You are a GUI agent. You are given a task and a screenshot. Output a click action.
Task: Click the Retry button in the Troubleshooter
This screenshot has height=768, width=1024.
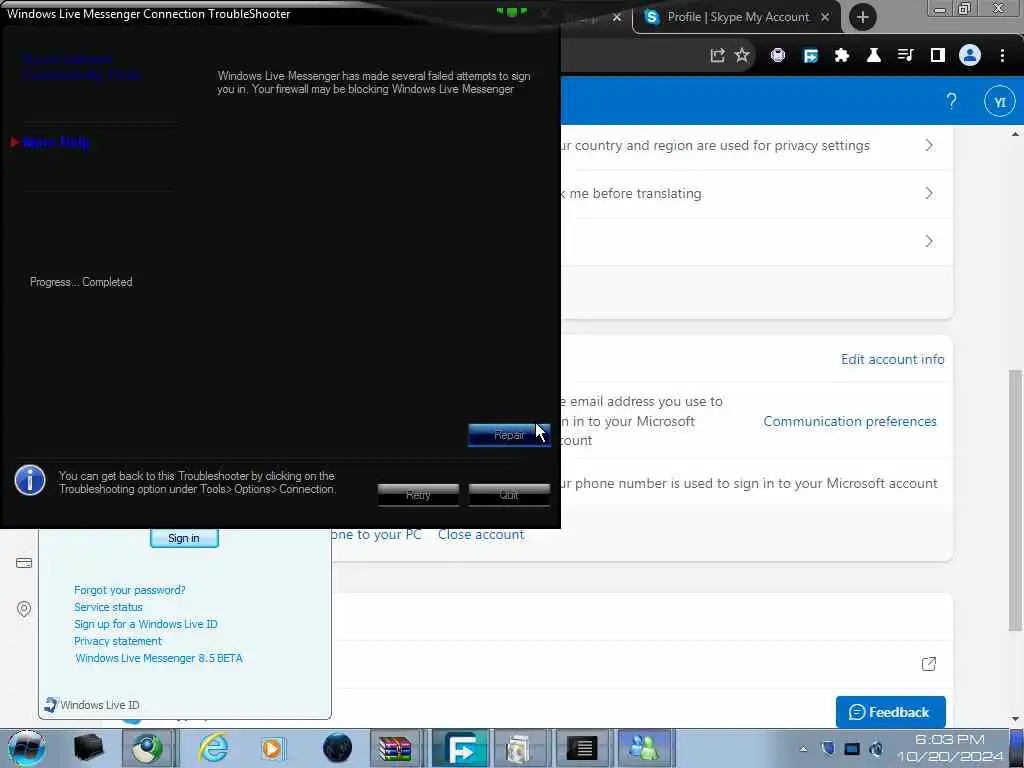pyautogui.click(x=418, y=495)
